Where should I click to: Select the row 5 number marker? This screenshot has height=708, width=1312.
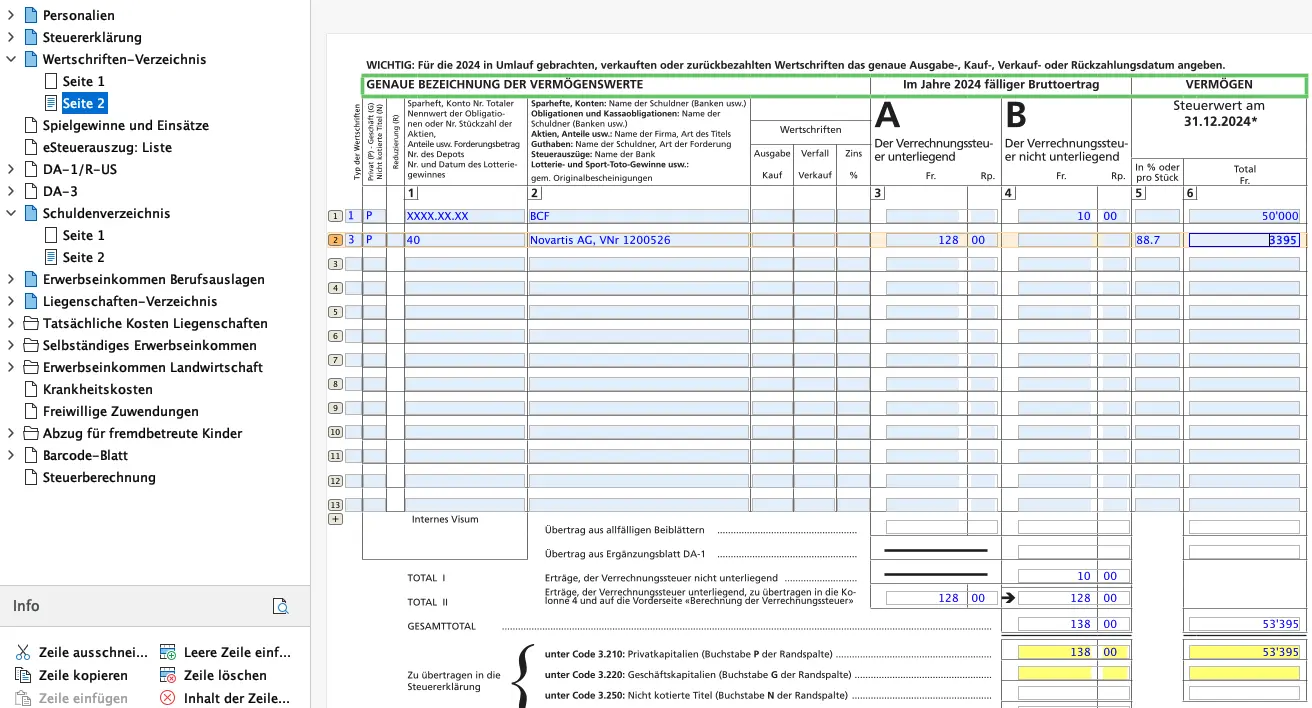click(x=335, y=312)
